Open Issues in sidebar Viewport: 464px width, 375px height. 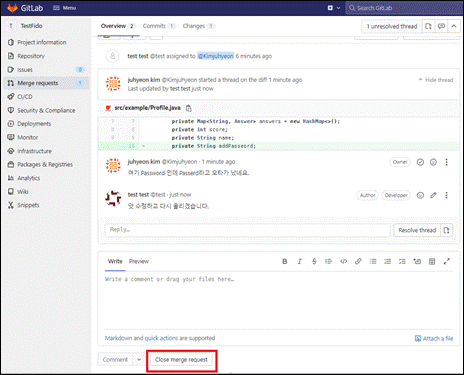tap(25, 70)
